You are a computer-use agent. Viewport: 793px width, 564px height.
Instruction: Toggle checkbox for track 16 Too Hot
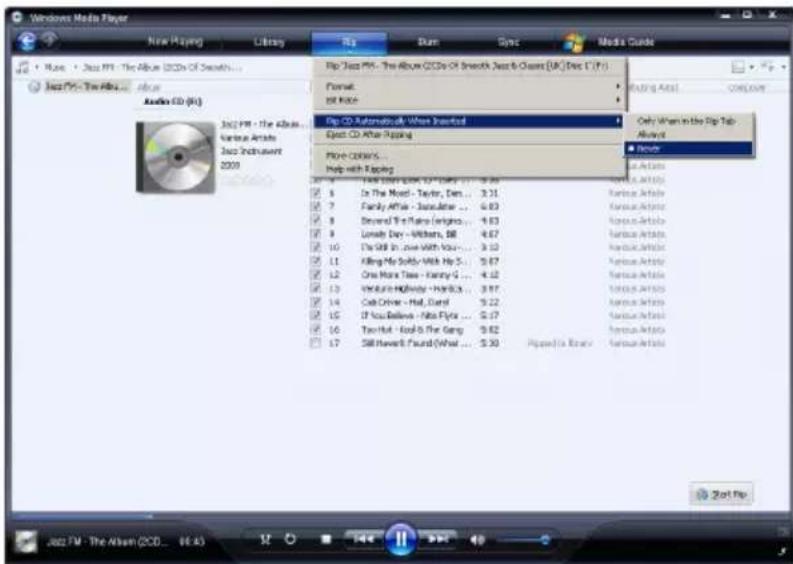[316, 329]
